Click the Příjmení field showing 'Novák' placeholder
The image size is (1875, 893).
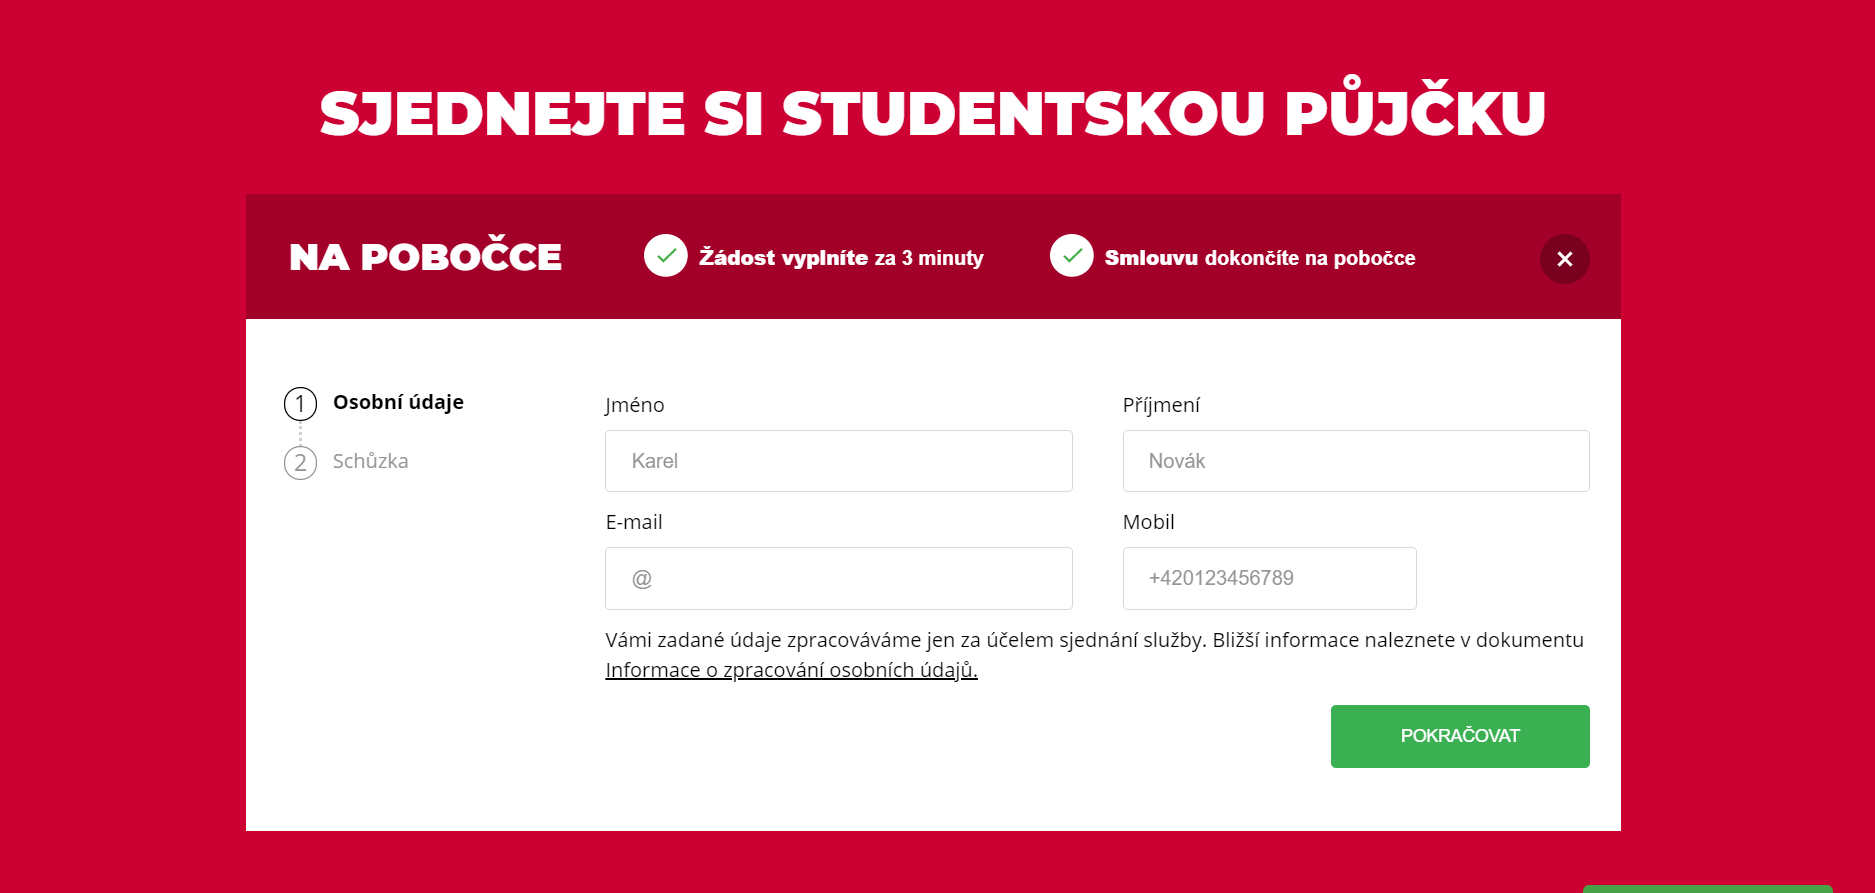(x=1356, y=461)
